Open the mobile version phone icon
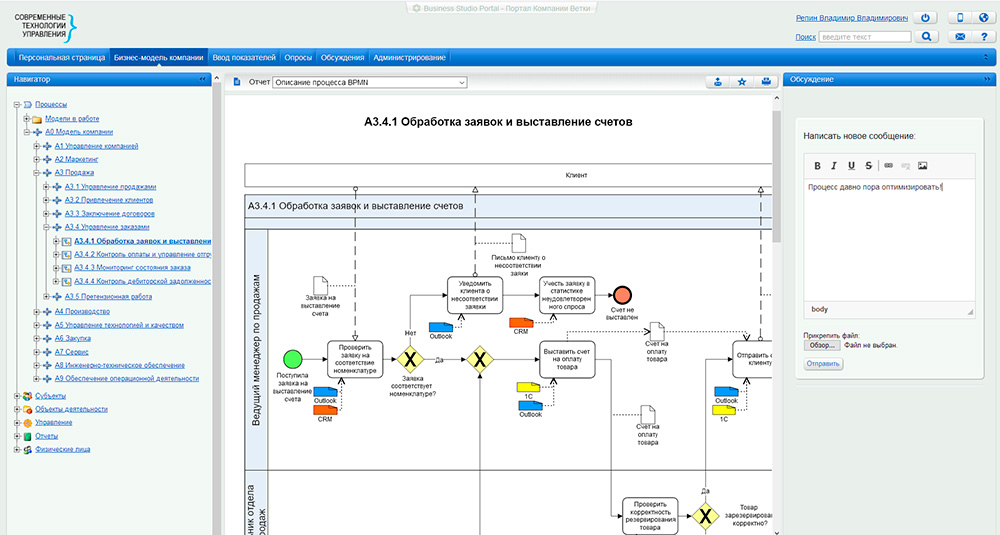1000x535 pixels. point(959,18)
